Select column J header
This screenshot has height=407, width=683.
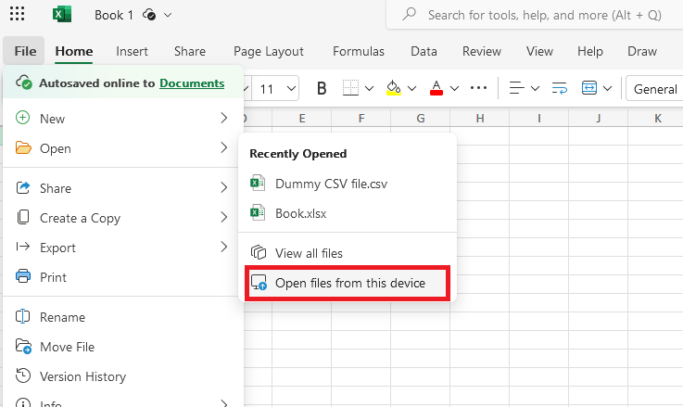click(x=598, y=118)
